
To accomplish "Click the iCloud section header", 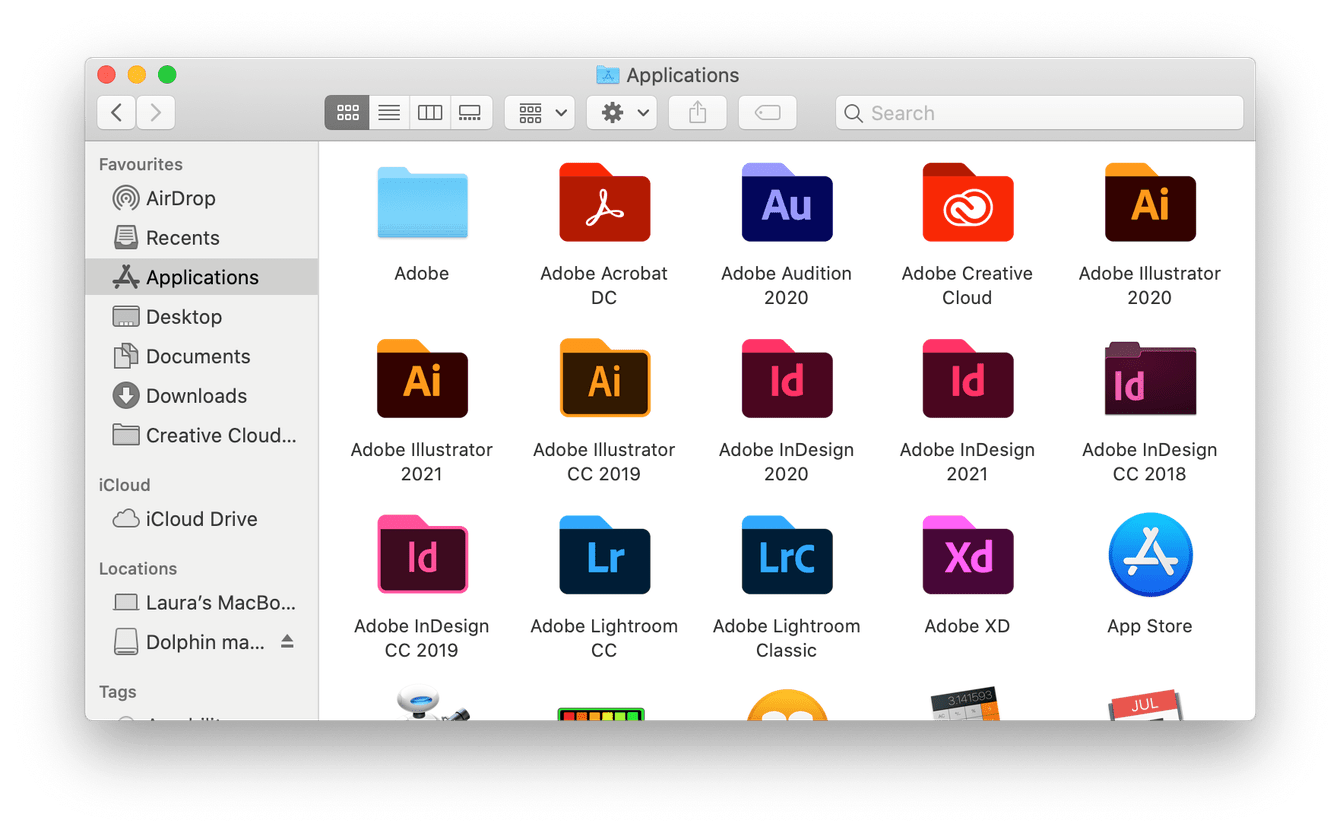I will 125,484.
